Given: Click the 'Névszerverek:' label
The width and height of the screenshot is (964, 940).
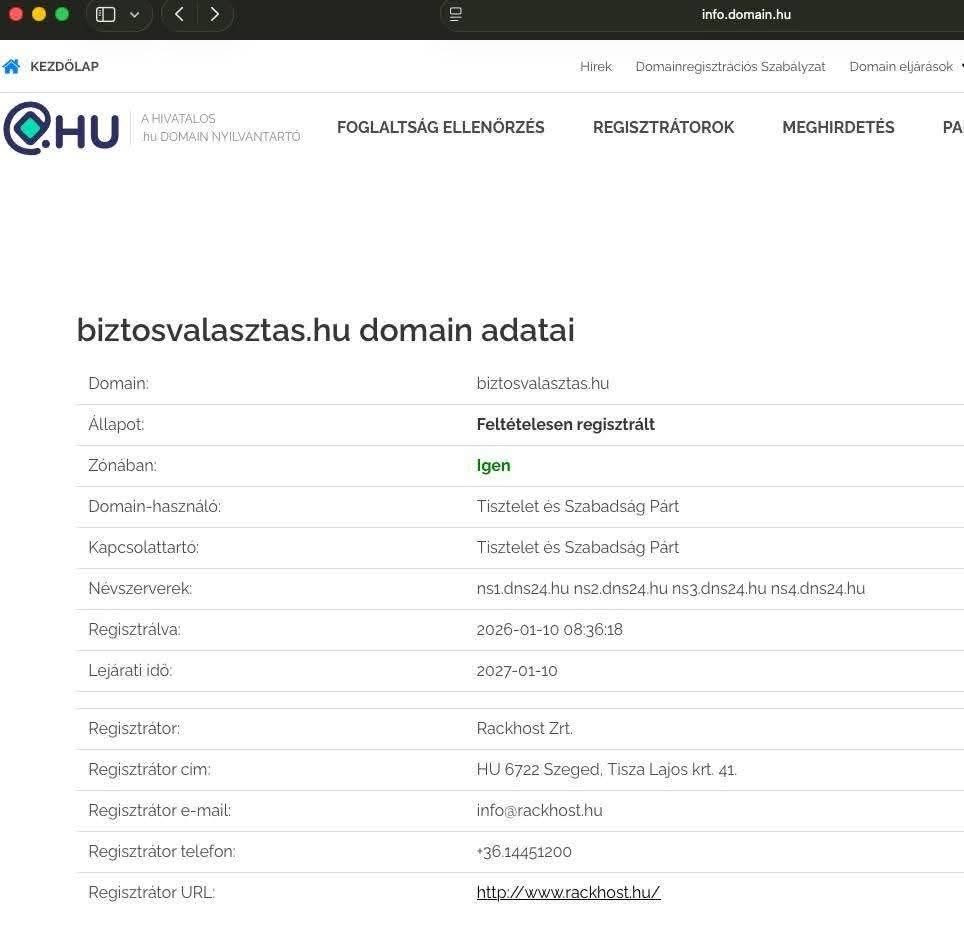Looking at the screenshot, I should pos(140,588).
